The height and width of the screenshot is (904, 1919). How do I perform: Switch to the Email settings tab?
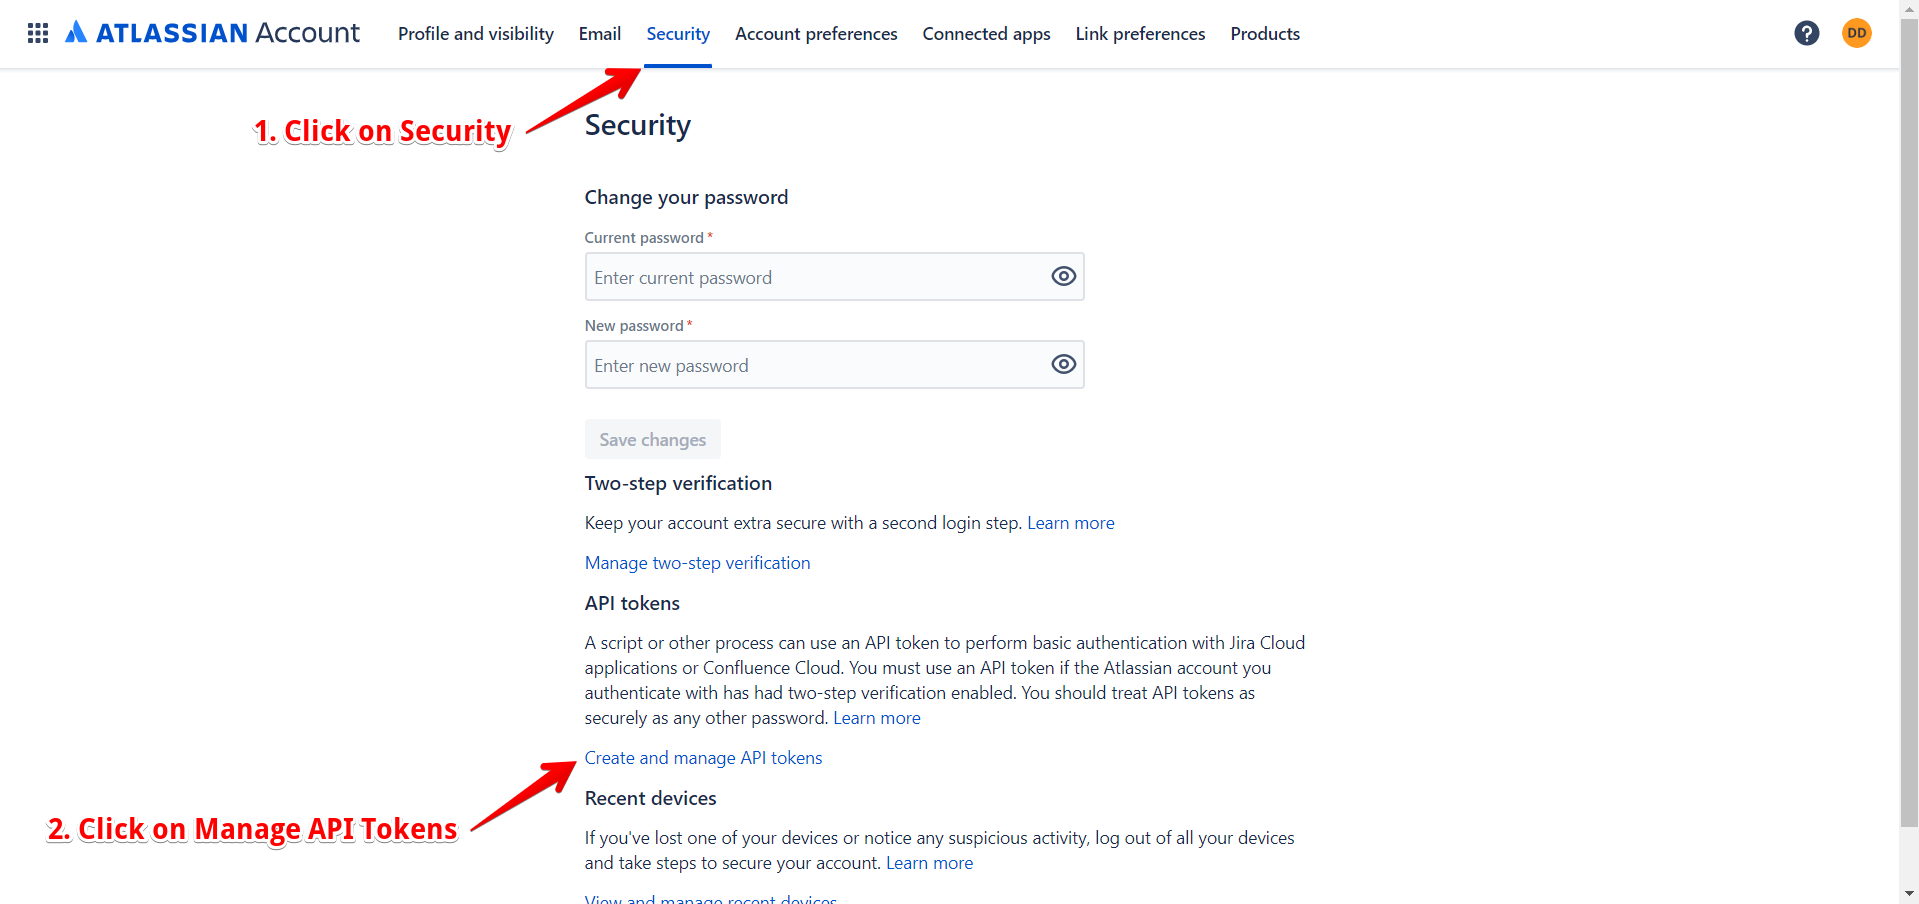(599, 33)
